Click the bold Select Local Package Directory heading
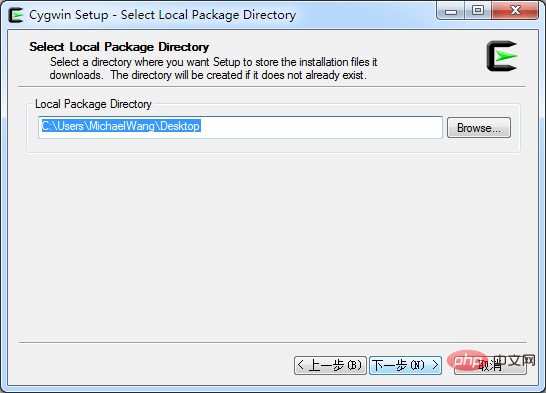Image resolution: width=546 pixels, height=393 pixels. (x=119, y=47)
